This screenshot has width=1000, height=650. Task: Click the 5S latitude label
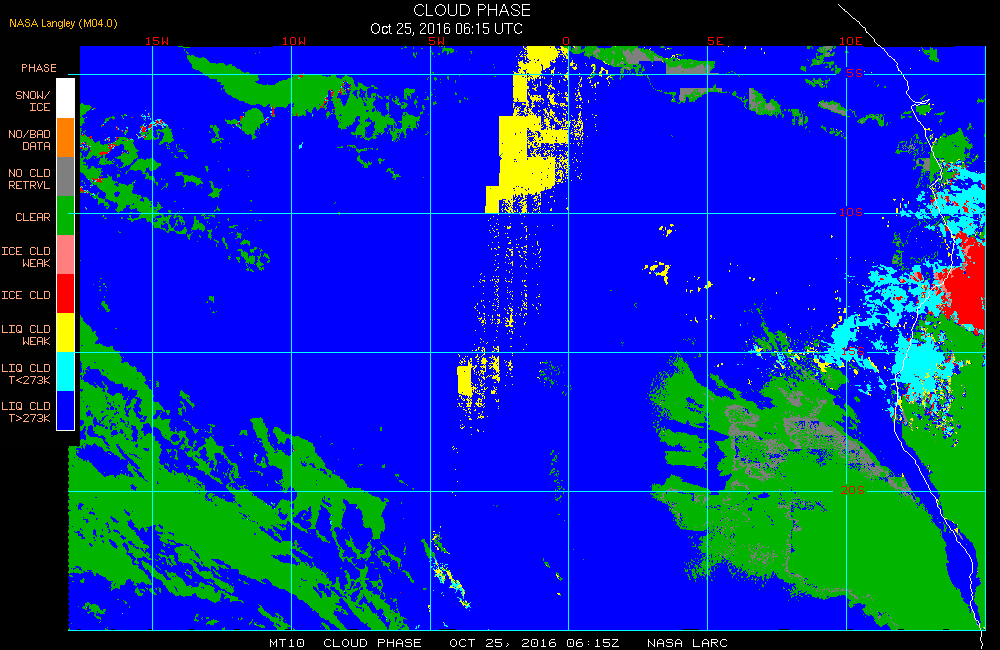pos(855,73)
